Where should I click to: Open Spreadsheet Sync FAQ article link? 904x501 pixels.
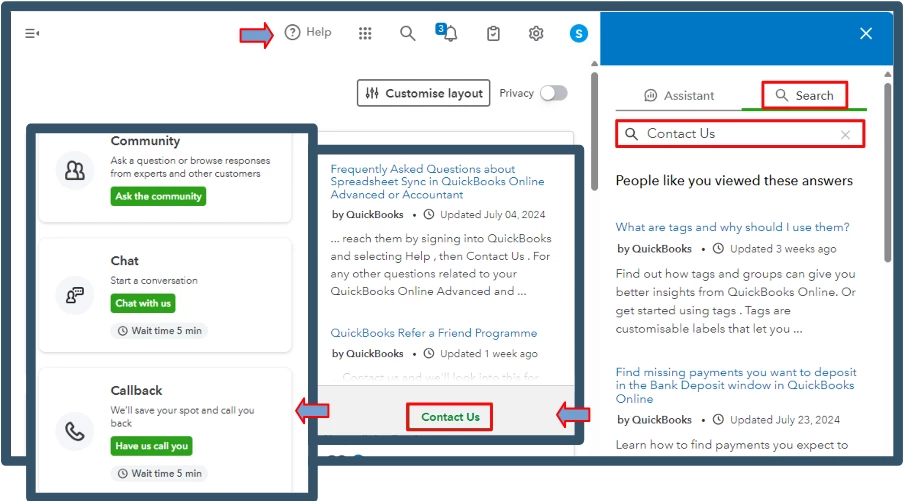tap(438, 182)
